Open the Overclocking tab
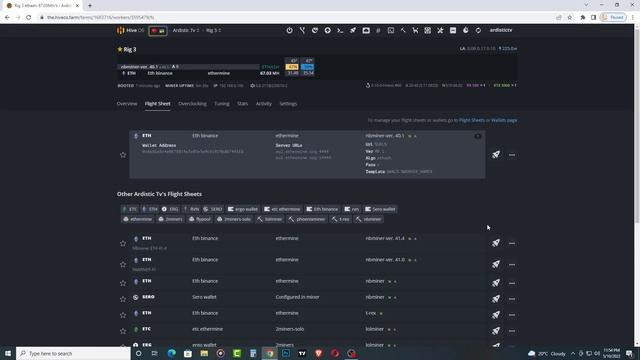The width and height of the screenshot is (640, 360). click(x=192, y=104)
